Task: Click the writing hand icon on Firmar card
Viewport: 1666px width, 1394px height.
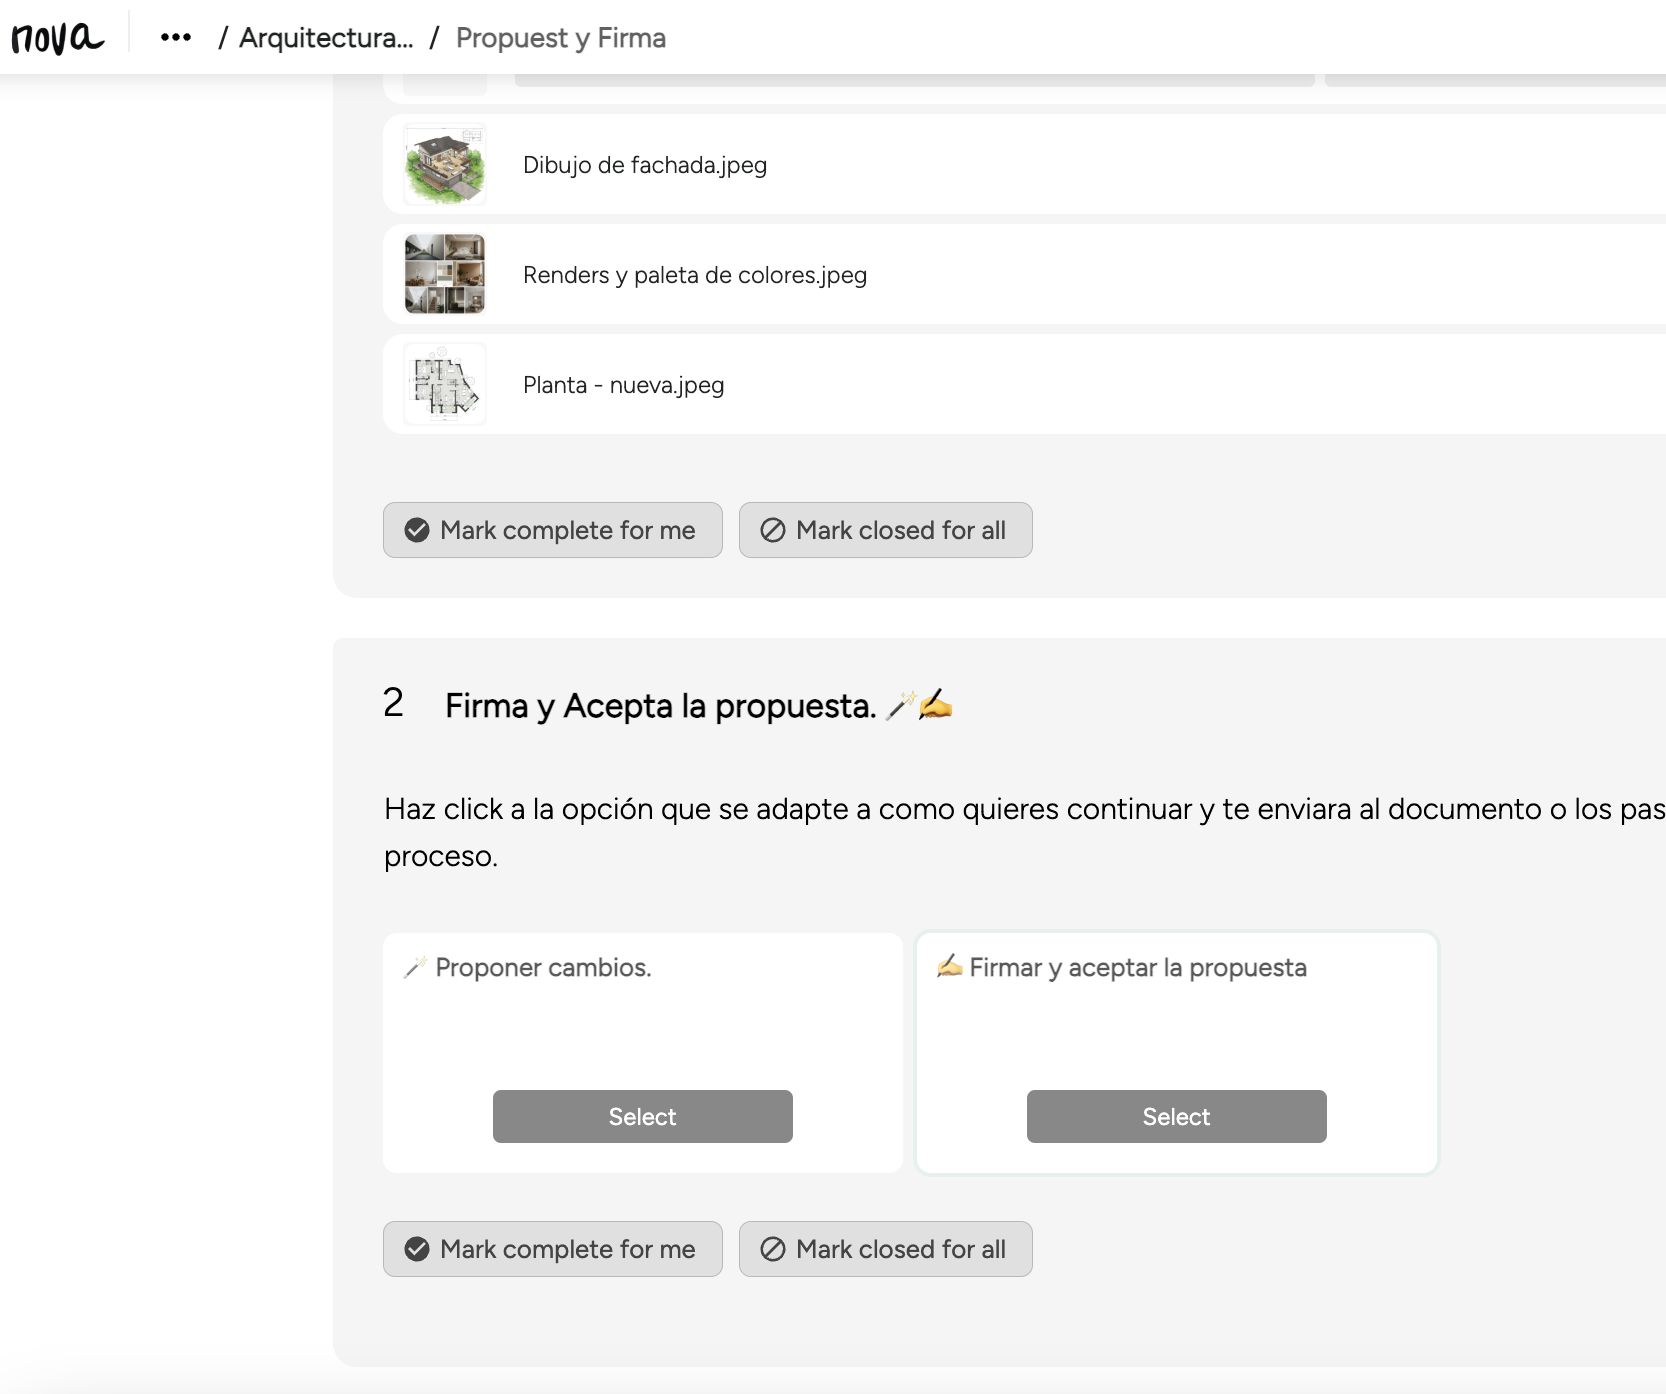Action: tap(949, 966)
